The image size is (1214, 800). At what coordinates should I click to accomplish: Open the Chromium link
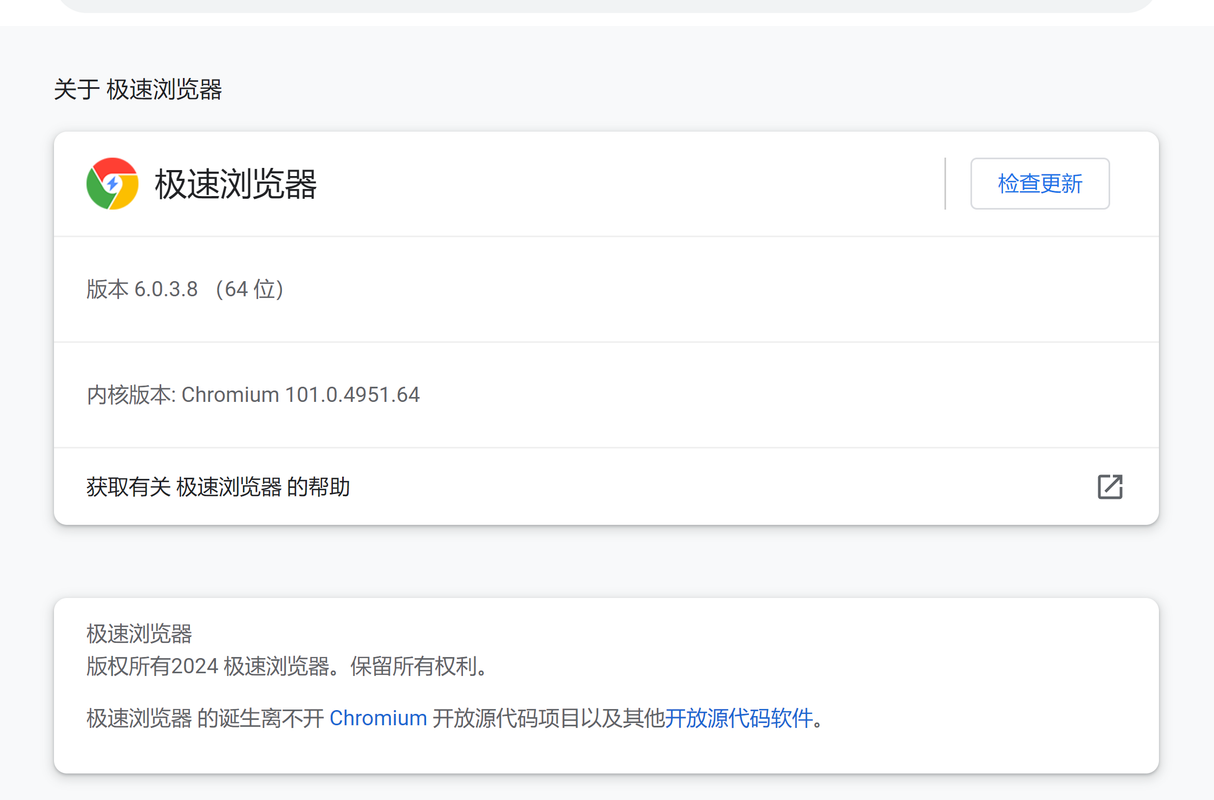tap(378, 718)
